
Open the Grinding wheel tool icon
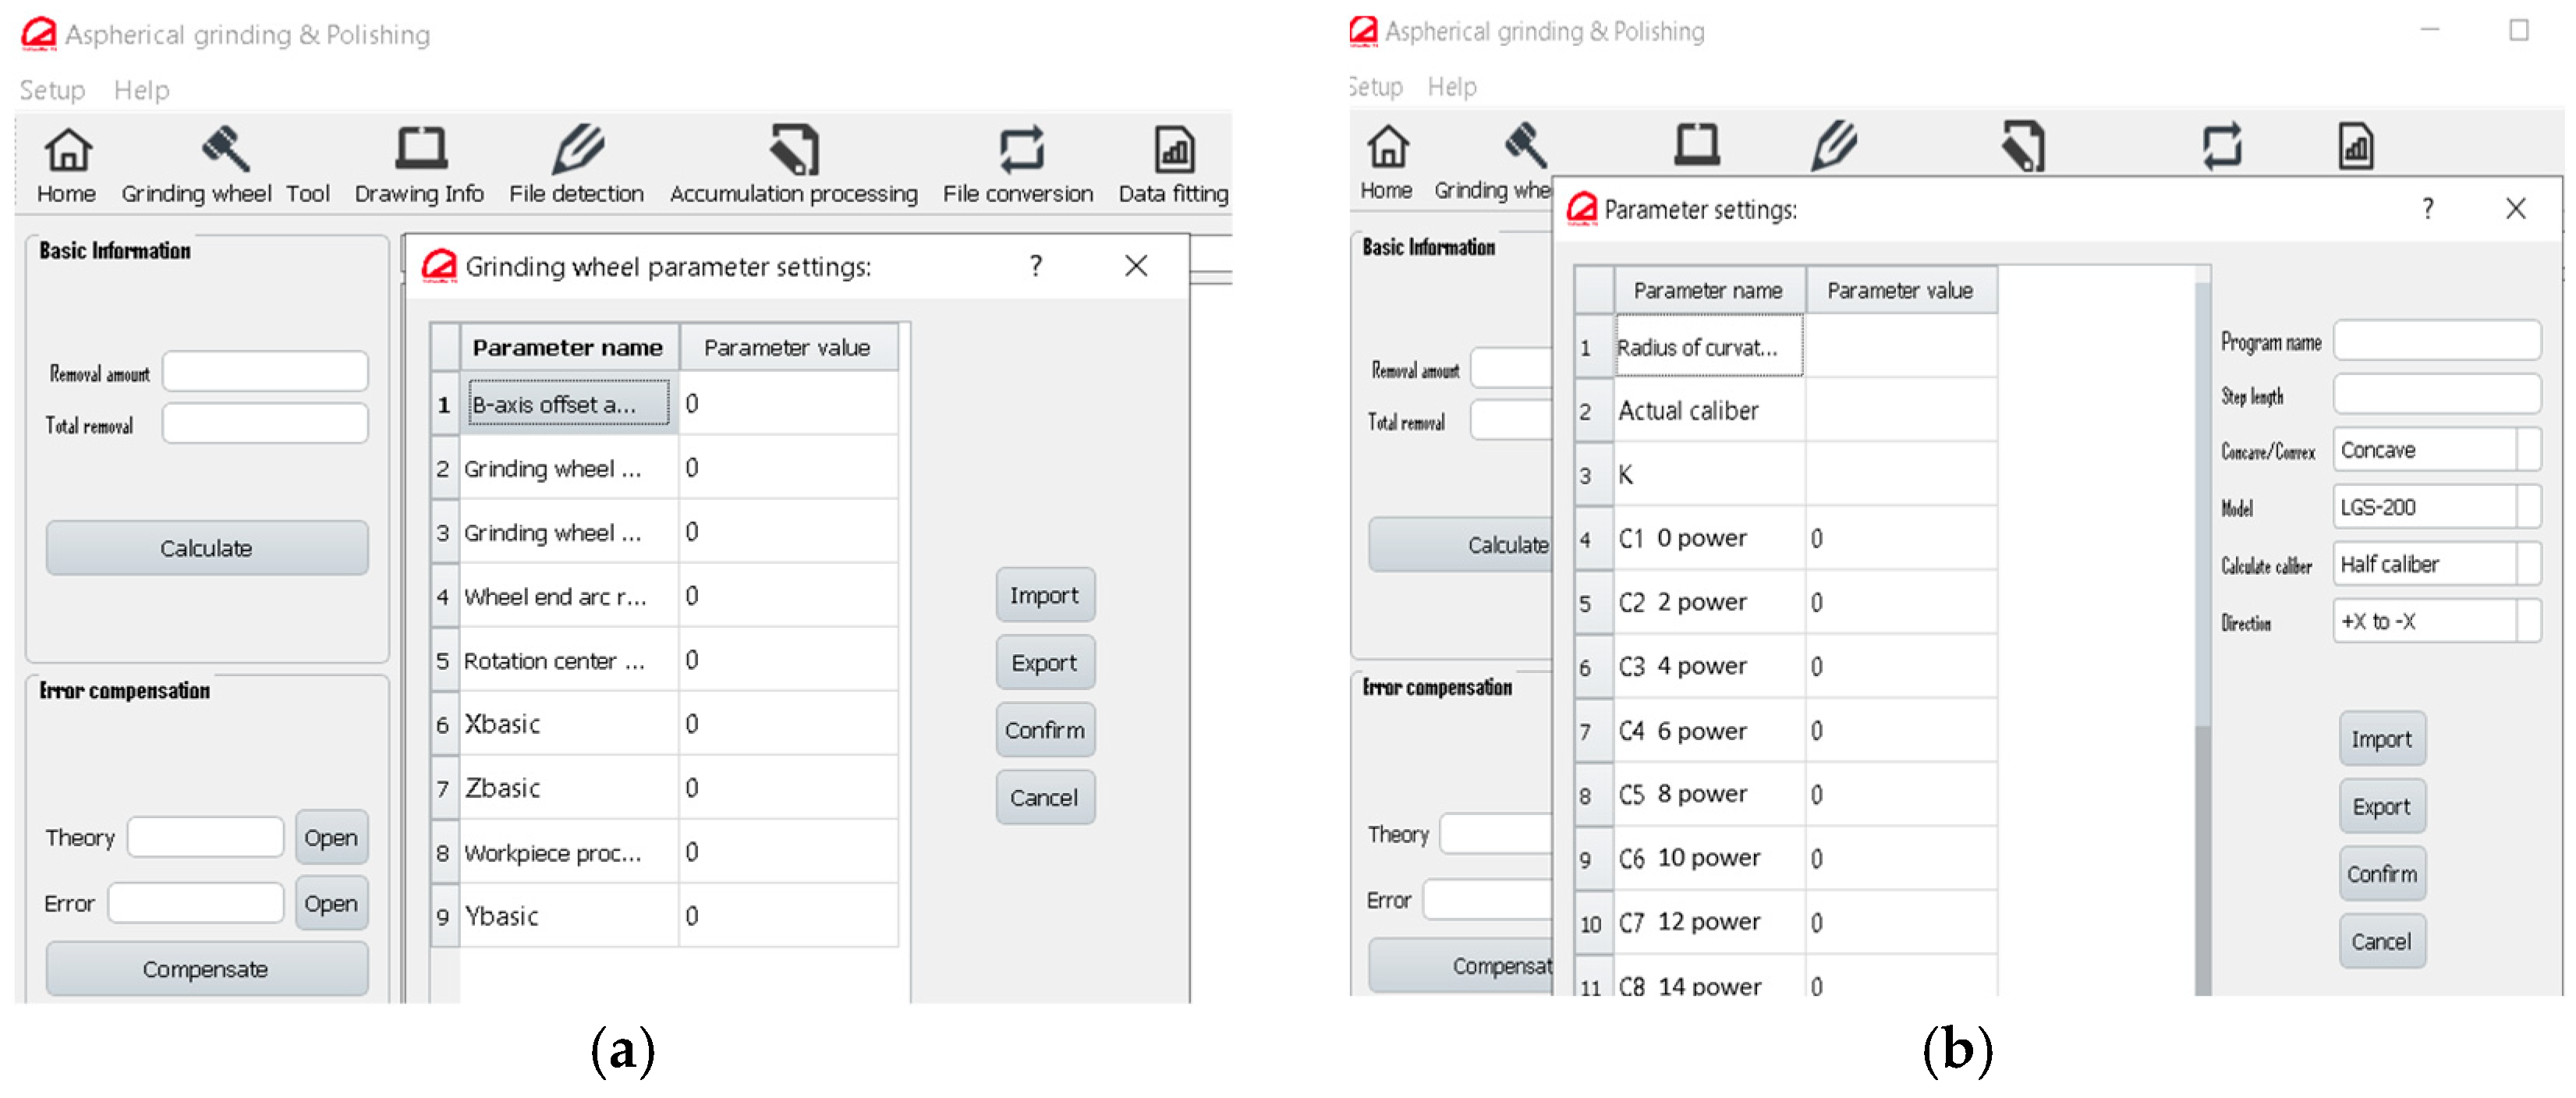coord(225,150)
